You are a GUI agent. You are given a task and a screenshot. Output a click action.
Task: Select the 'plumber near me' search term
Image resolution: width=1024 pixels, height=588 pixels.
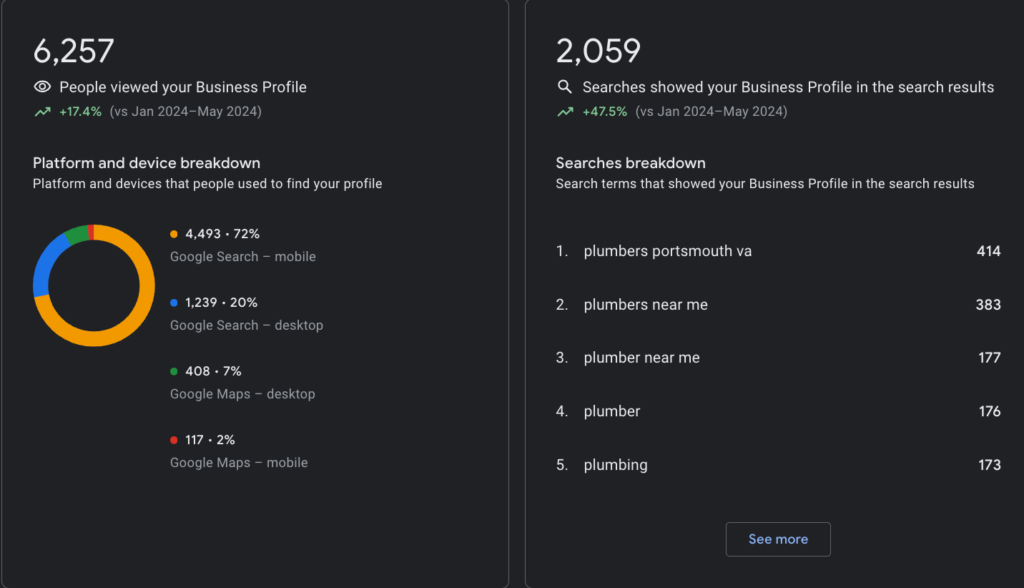(641, 357)
